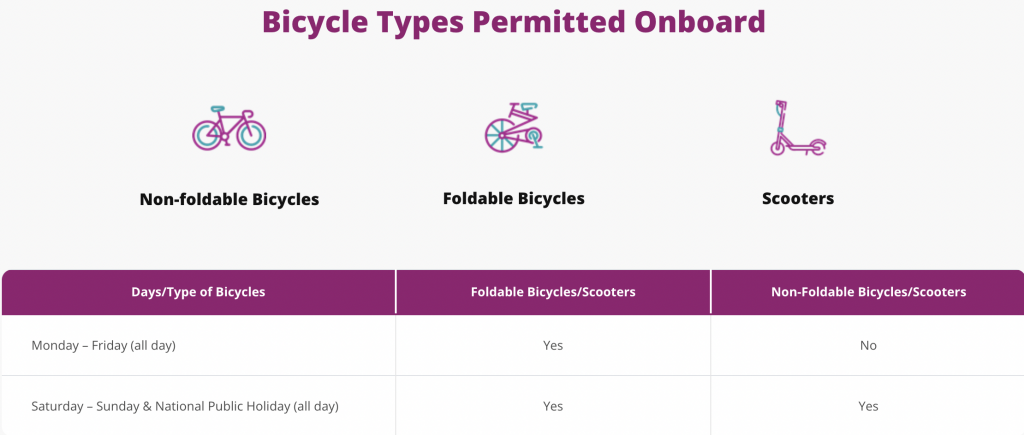Click the non-foldable bicycle icon
Screen dimensions: 1024x435
(229, 128)
